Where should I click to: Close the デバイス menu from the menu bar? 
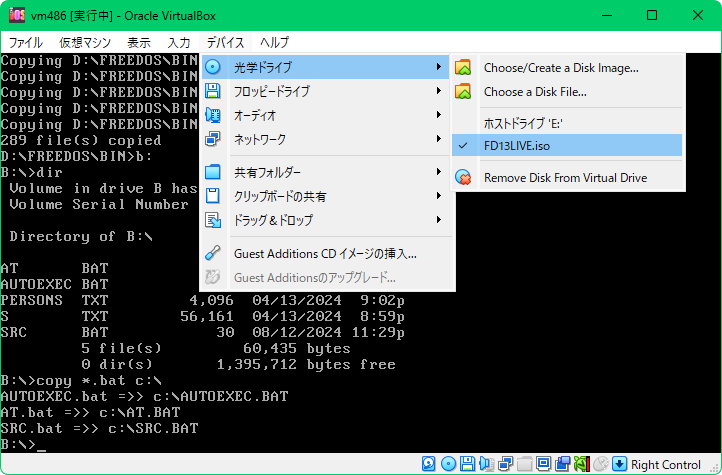point(225,42)
